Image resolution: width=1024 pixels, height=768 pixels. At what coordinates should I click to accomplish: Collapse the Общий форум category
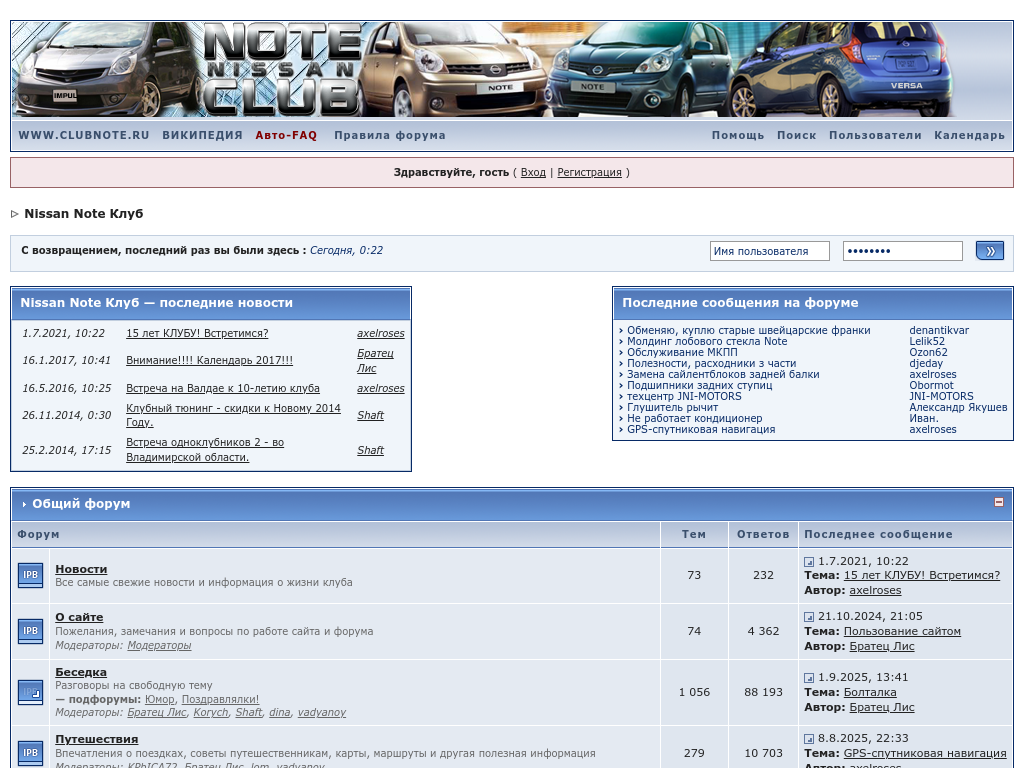998,503
